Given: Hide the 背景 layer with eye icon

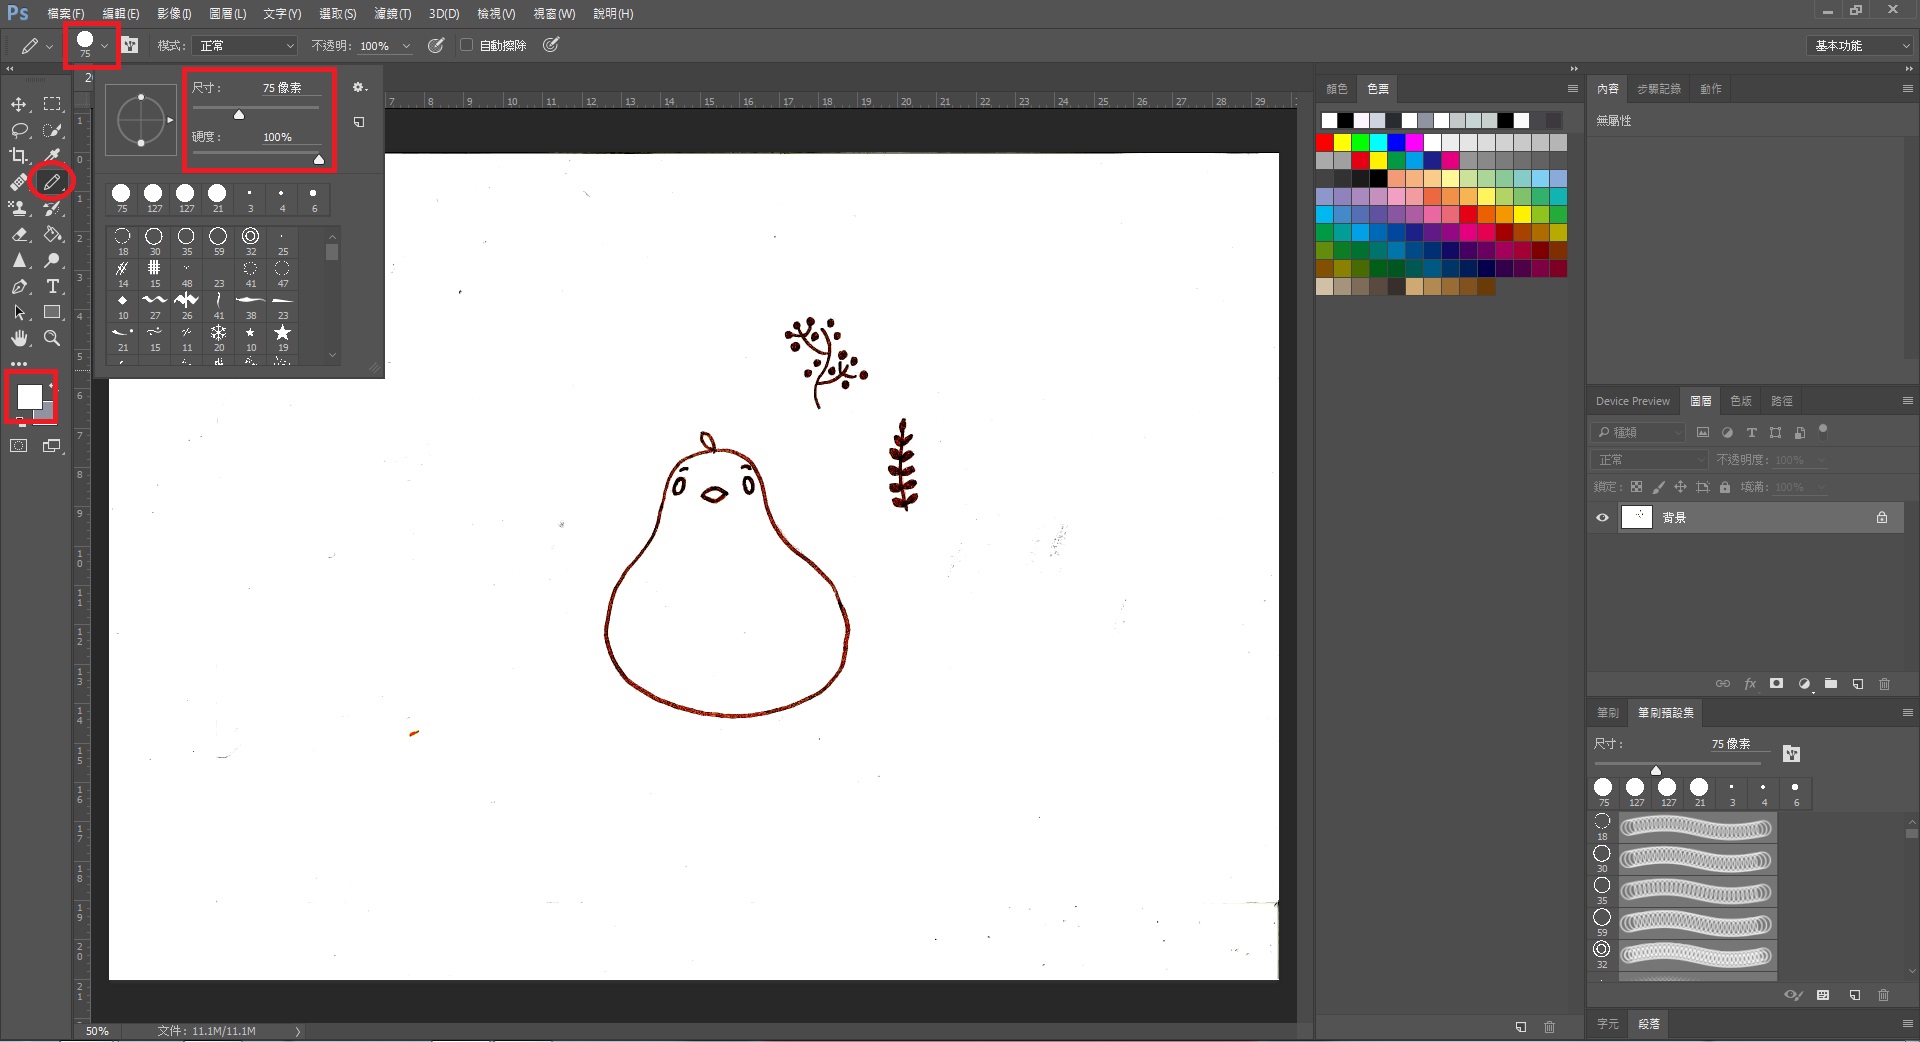Looking at the screenshot, I should [x=1602, y=518].
